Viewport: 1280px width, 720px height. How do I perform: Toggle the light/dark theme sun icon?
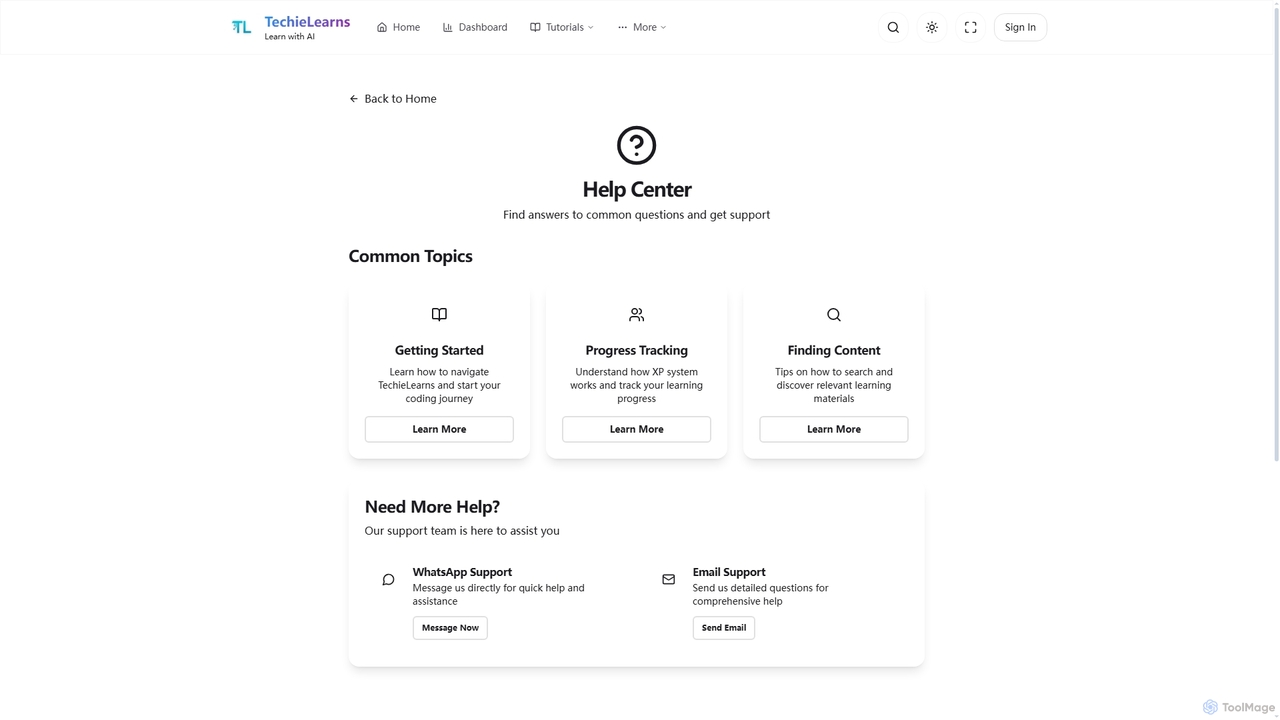pyautogui.click(x=932, y=27)
